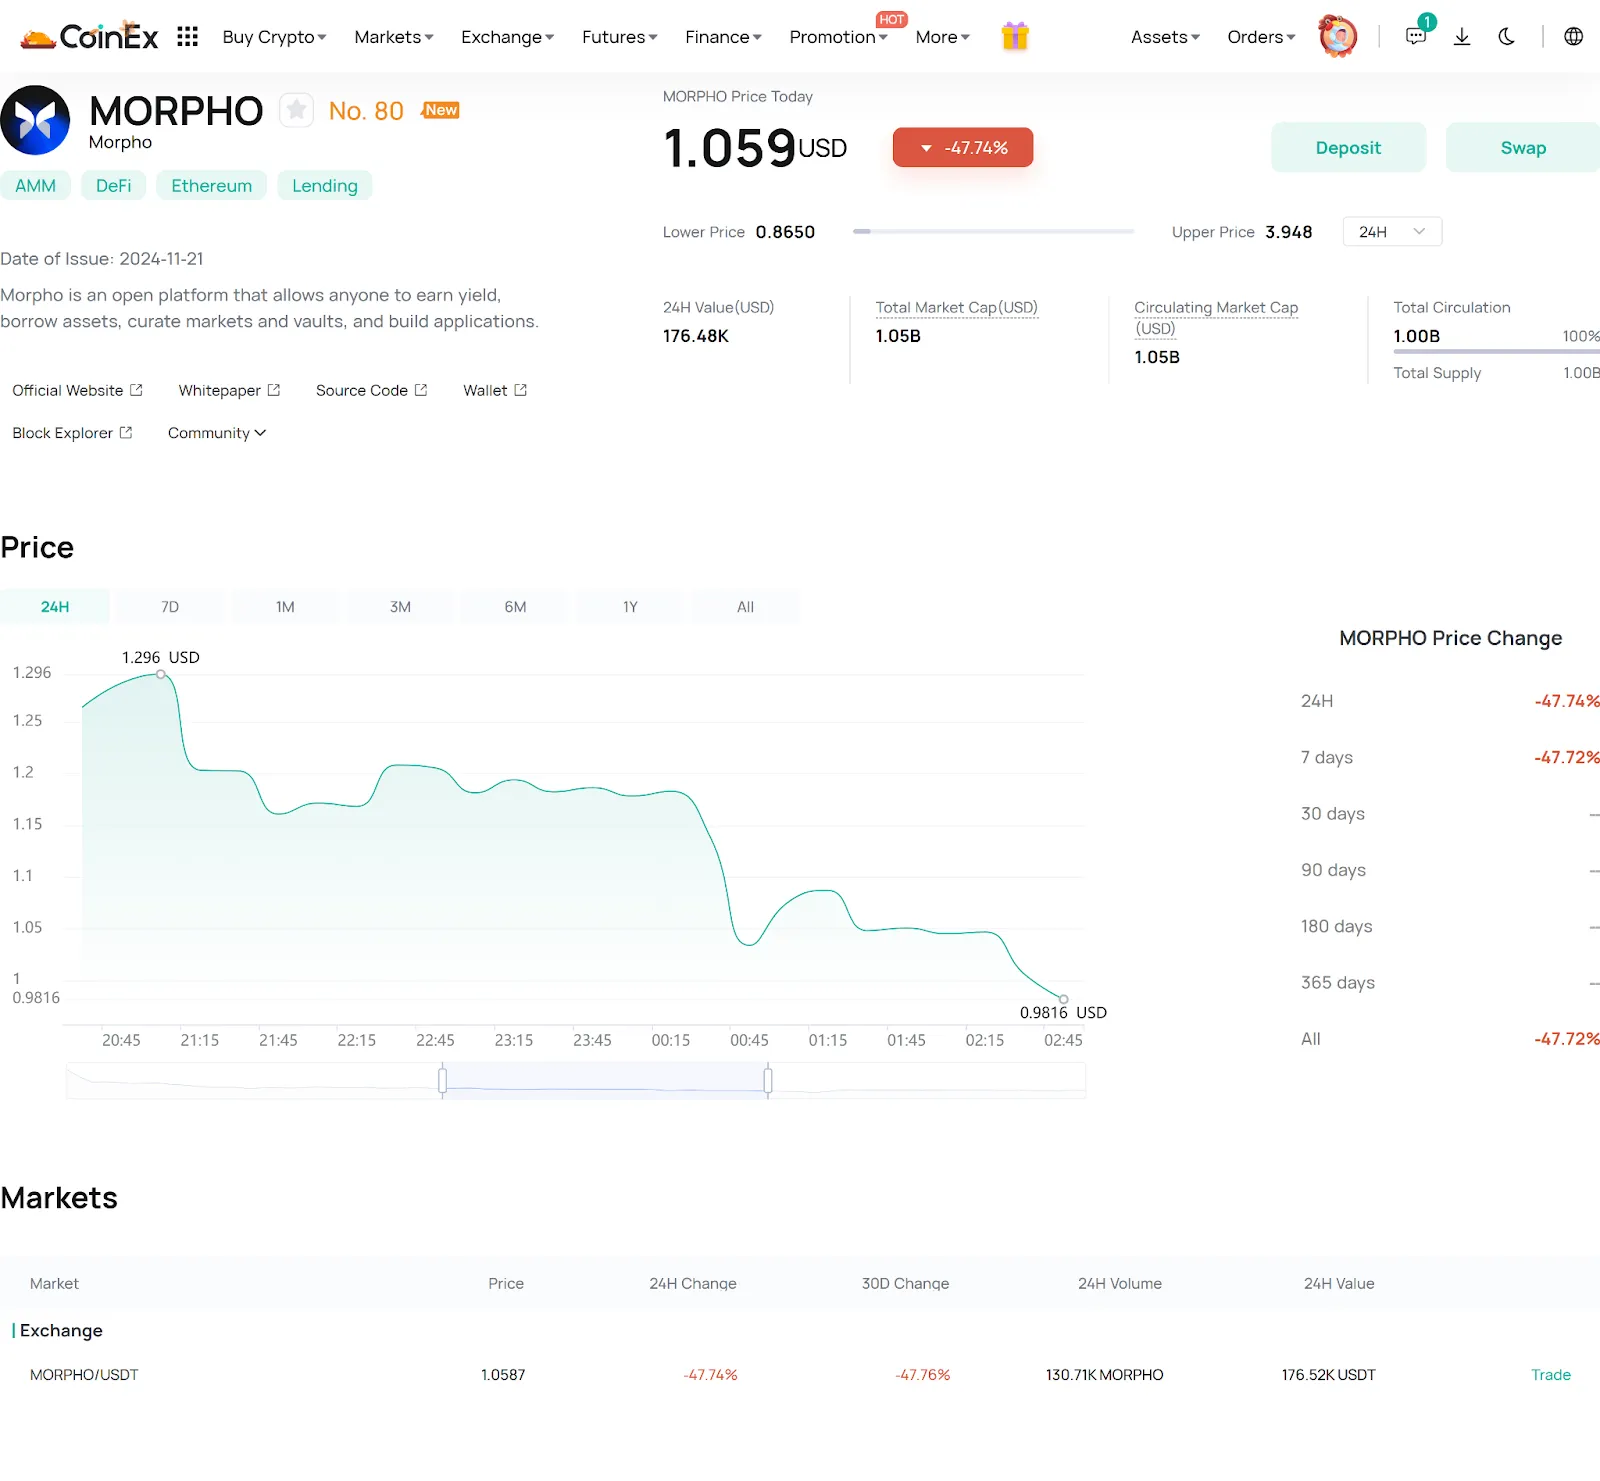The width and height of the screenshot is (1600, 1481).
Task: Click the 30D Change column header
Action: click(x=906, y=1284)
